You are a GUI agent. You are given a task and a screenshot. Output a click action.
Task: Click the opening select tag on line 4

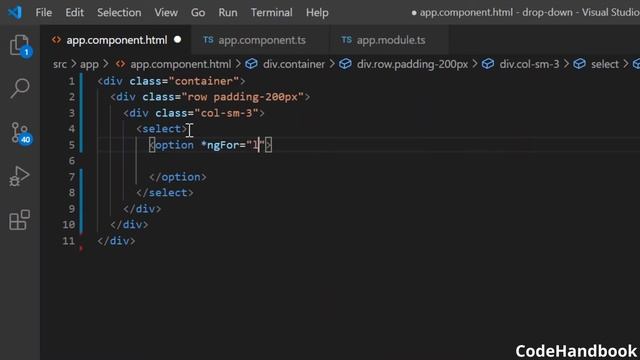(x=162, y=129)
